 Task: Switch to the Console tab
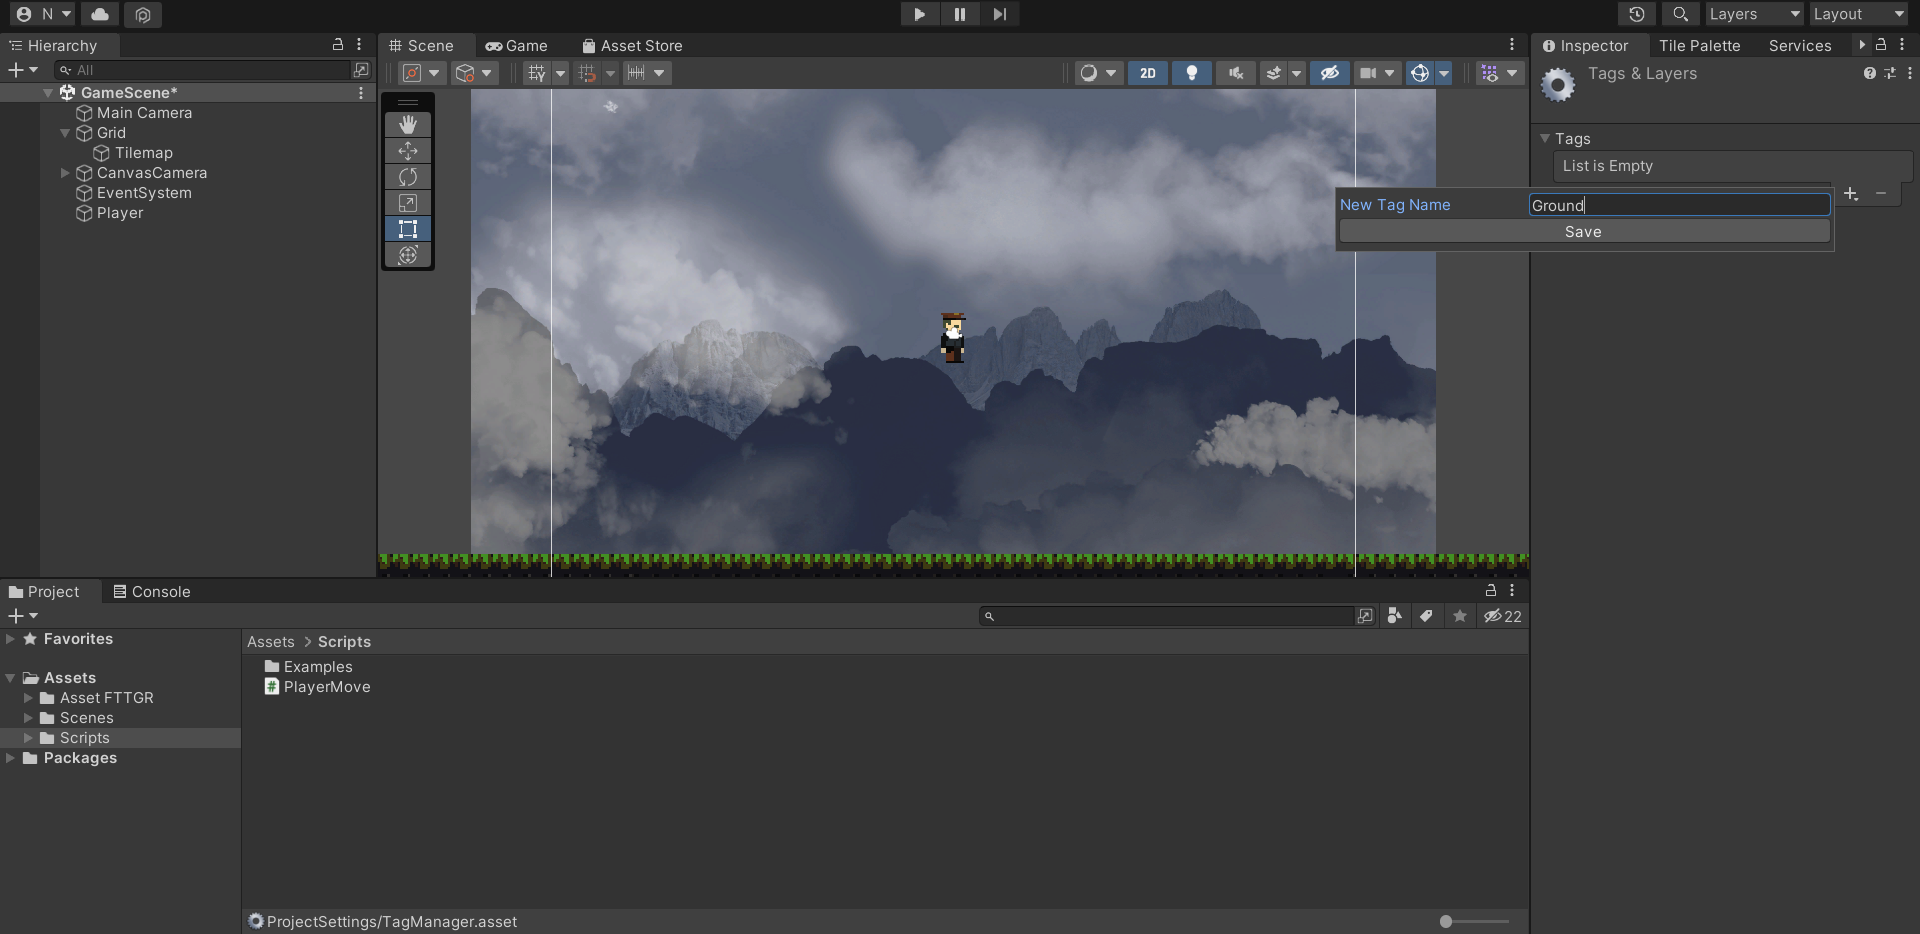coord(152,592)
